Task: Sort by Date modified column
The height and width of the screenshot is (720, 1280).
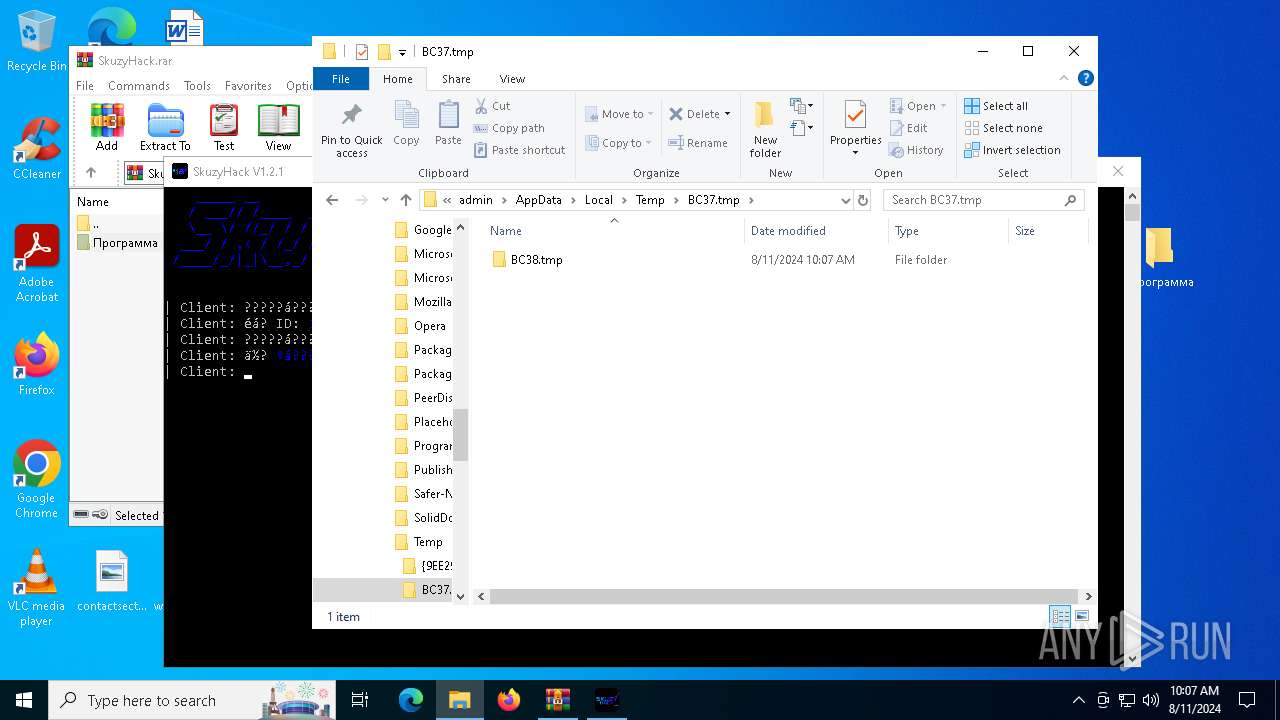Action: click(816, 231)
